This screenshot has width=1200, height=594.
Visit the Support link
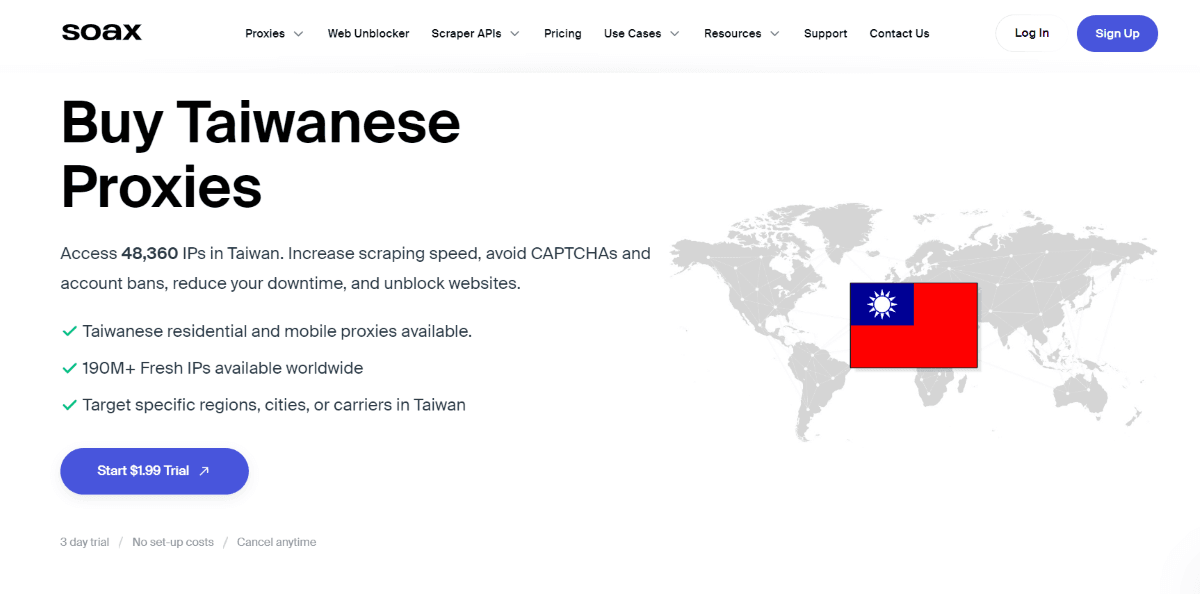(825, 34)
